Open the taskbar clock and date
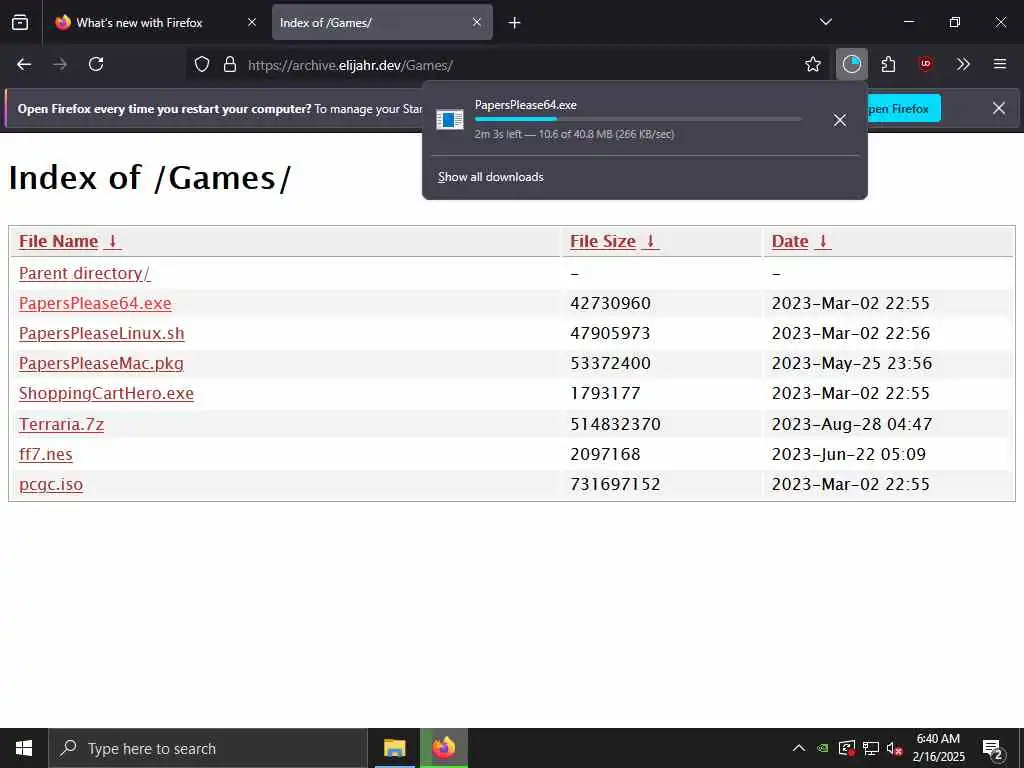Screen dimensions: 1024x768 point(938,748)
